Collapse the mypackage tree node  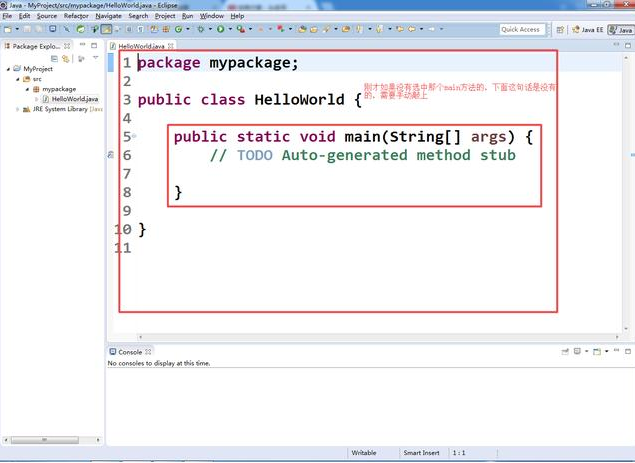[x=26, y=89]
